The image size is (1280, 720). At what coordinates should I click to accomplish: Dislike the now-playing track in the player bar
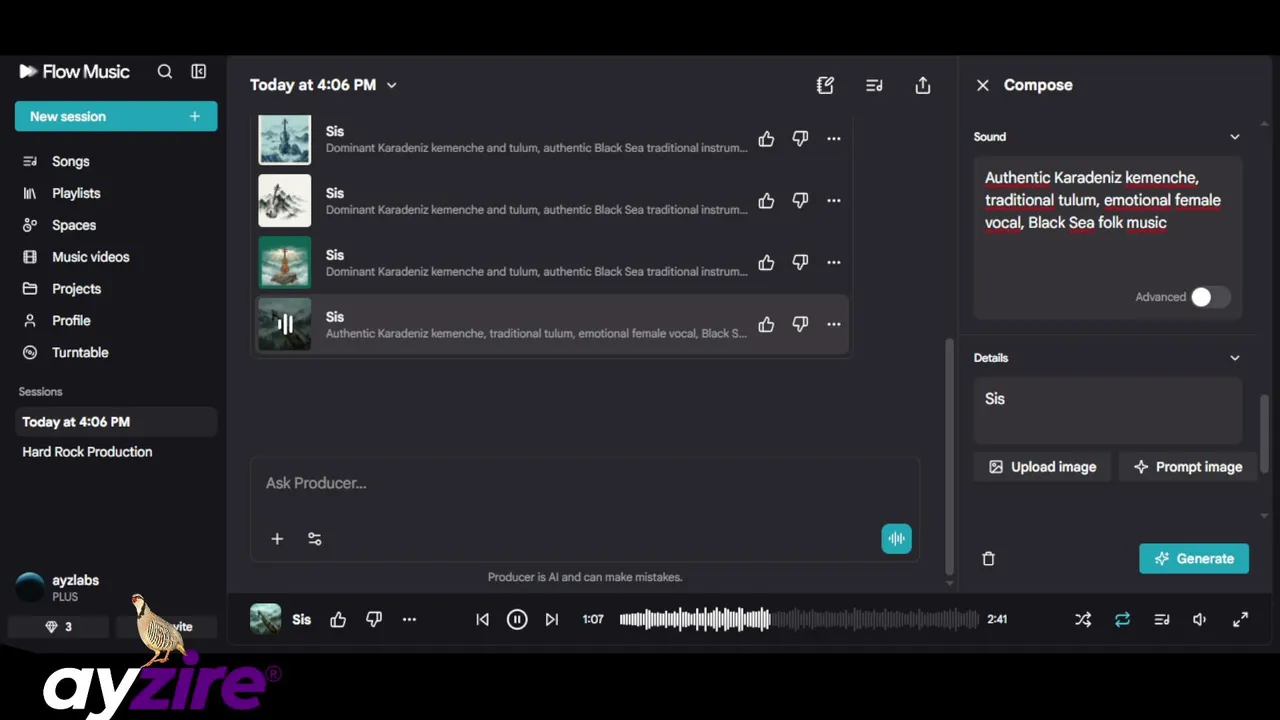(374, 620)
